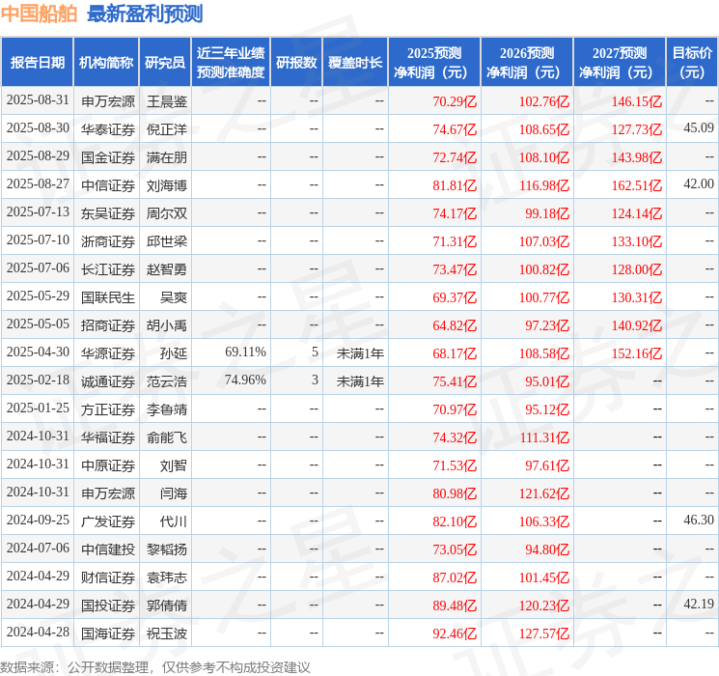Click analyst name 王晨鉴
Viewport: 719px width, 676px height.
(166, 101)
